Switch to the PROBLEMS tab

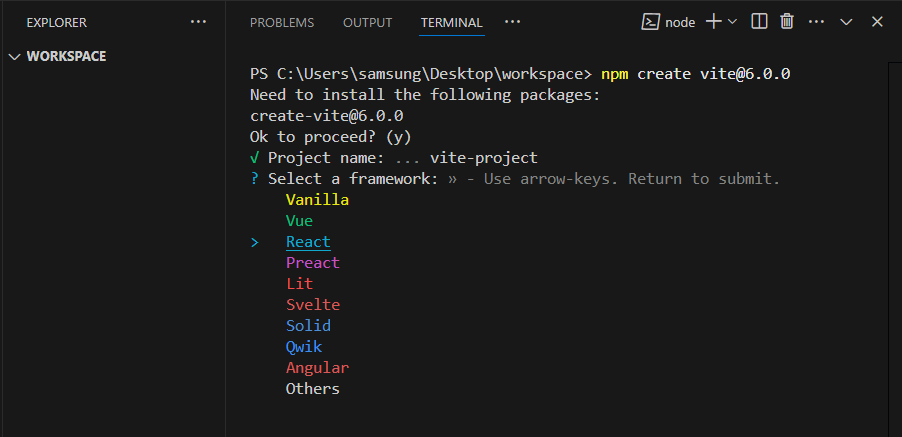pyautogui.click(x=282, y=22)
